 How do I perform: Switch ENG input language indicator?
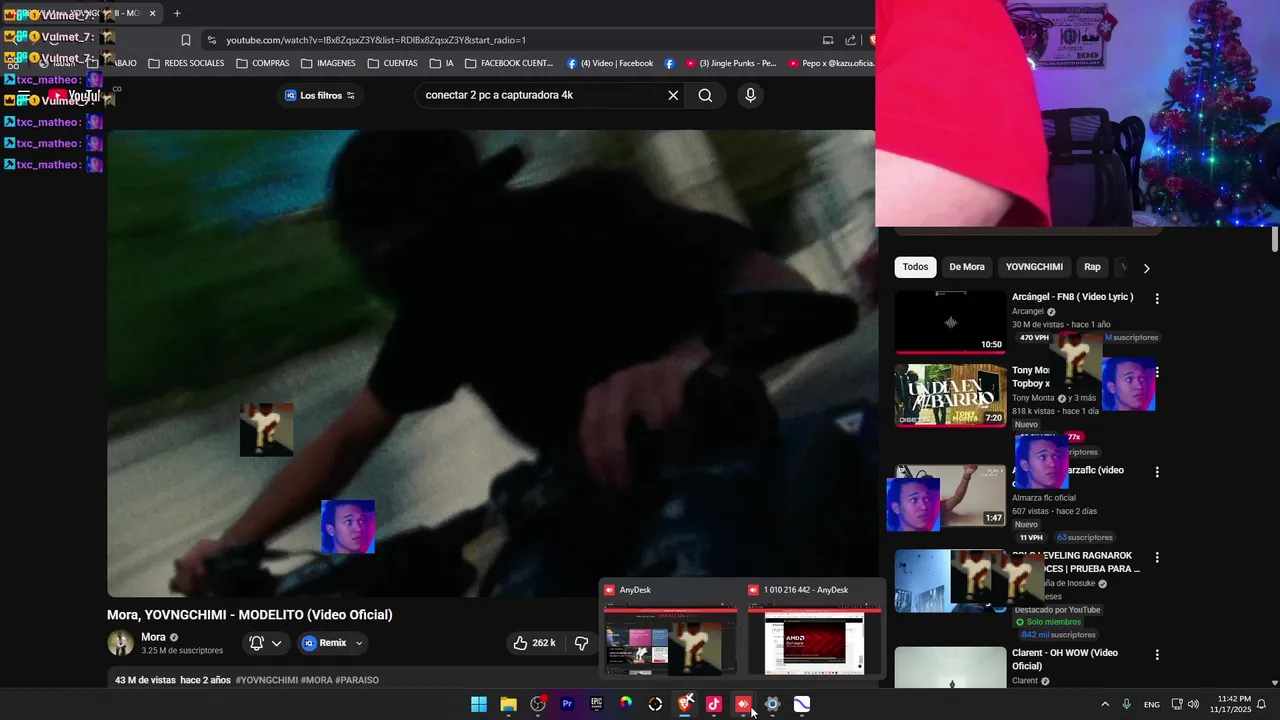(1152, 704)
